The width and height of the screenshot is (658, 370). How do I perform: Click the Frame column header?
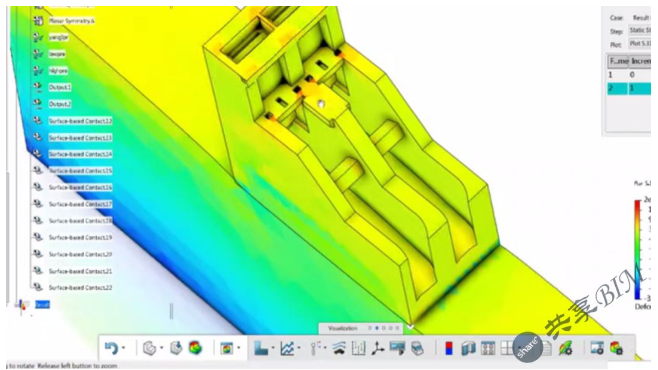618,61
